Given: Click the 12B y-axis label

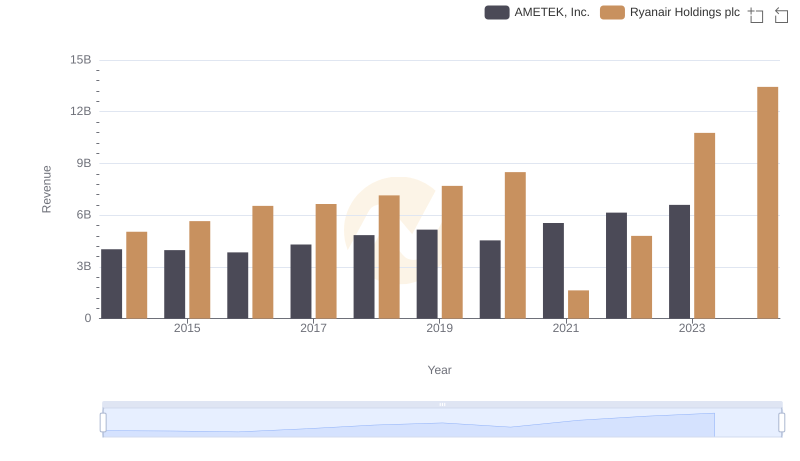Looking at the screenshot, I should pos(81,111).
